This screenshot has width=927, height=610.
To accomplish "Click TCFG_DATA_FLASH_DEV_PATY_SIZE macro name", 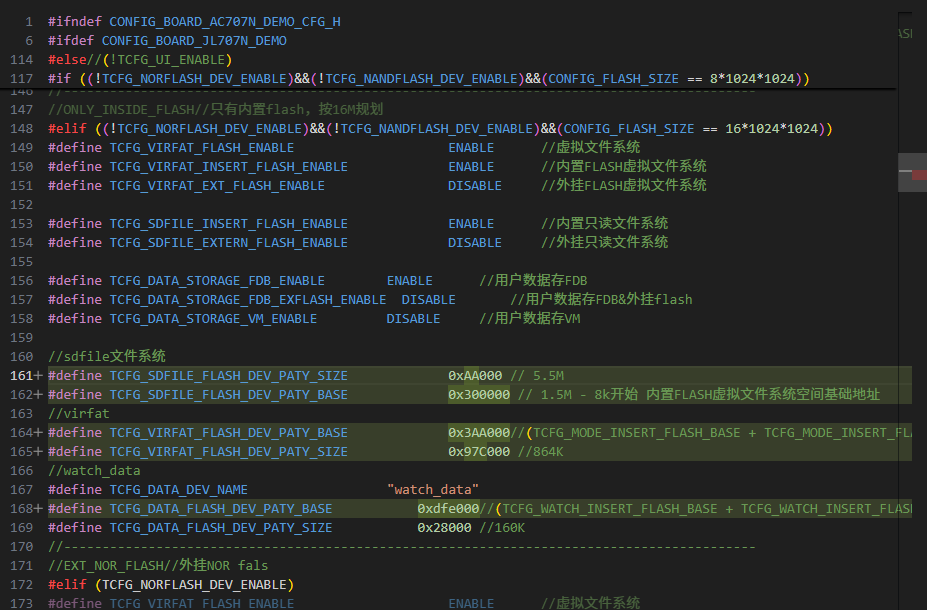I will coord(221,527).
